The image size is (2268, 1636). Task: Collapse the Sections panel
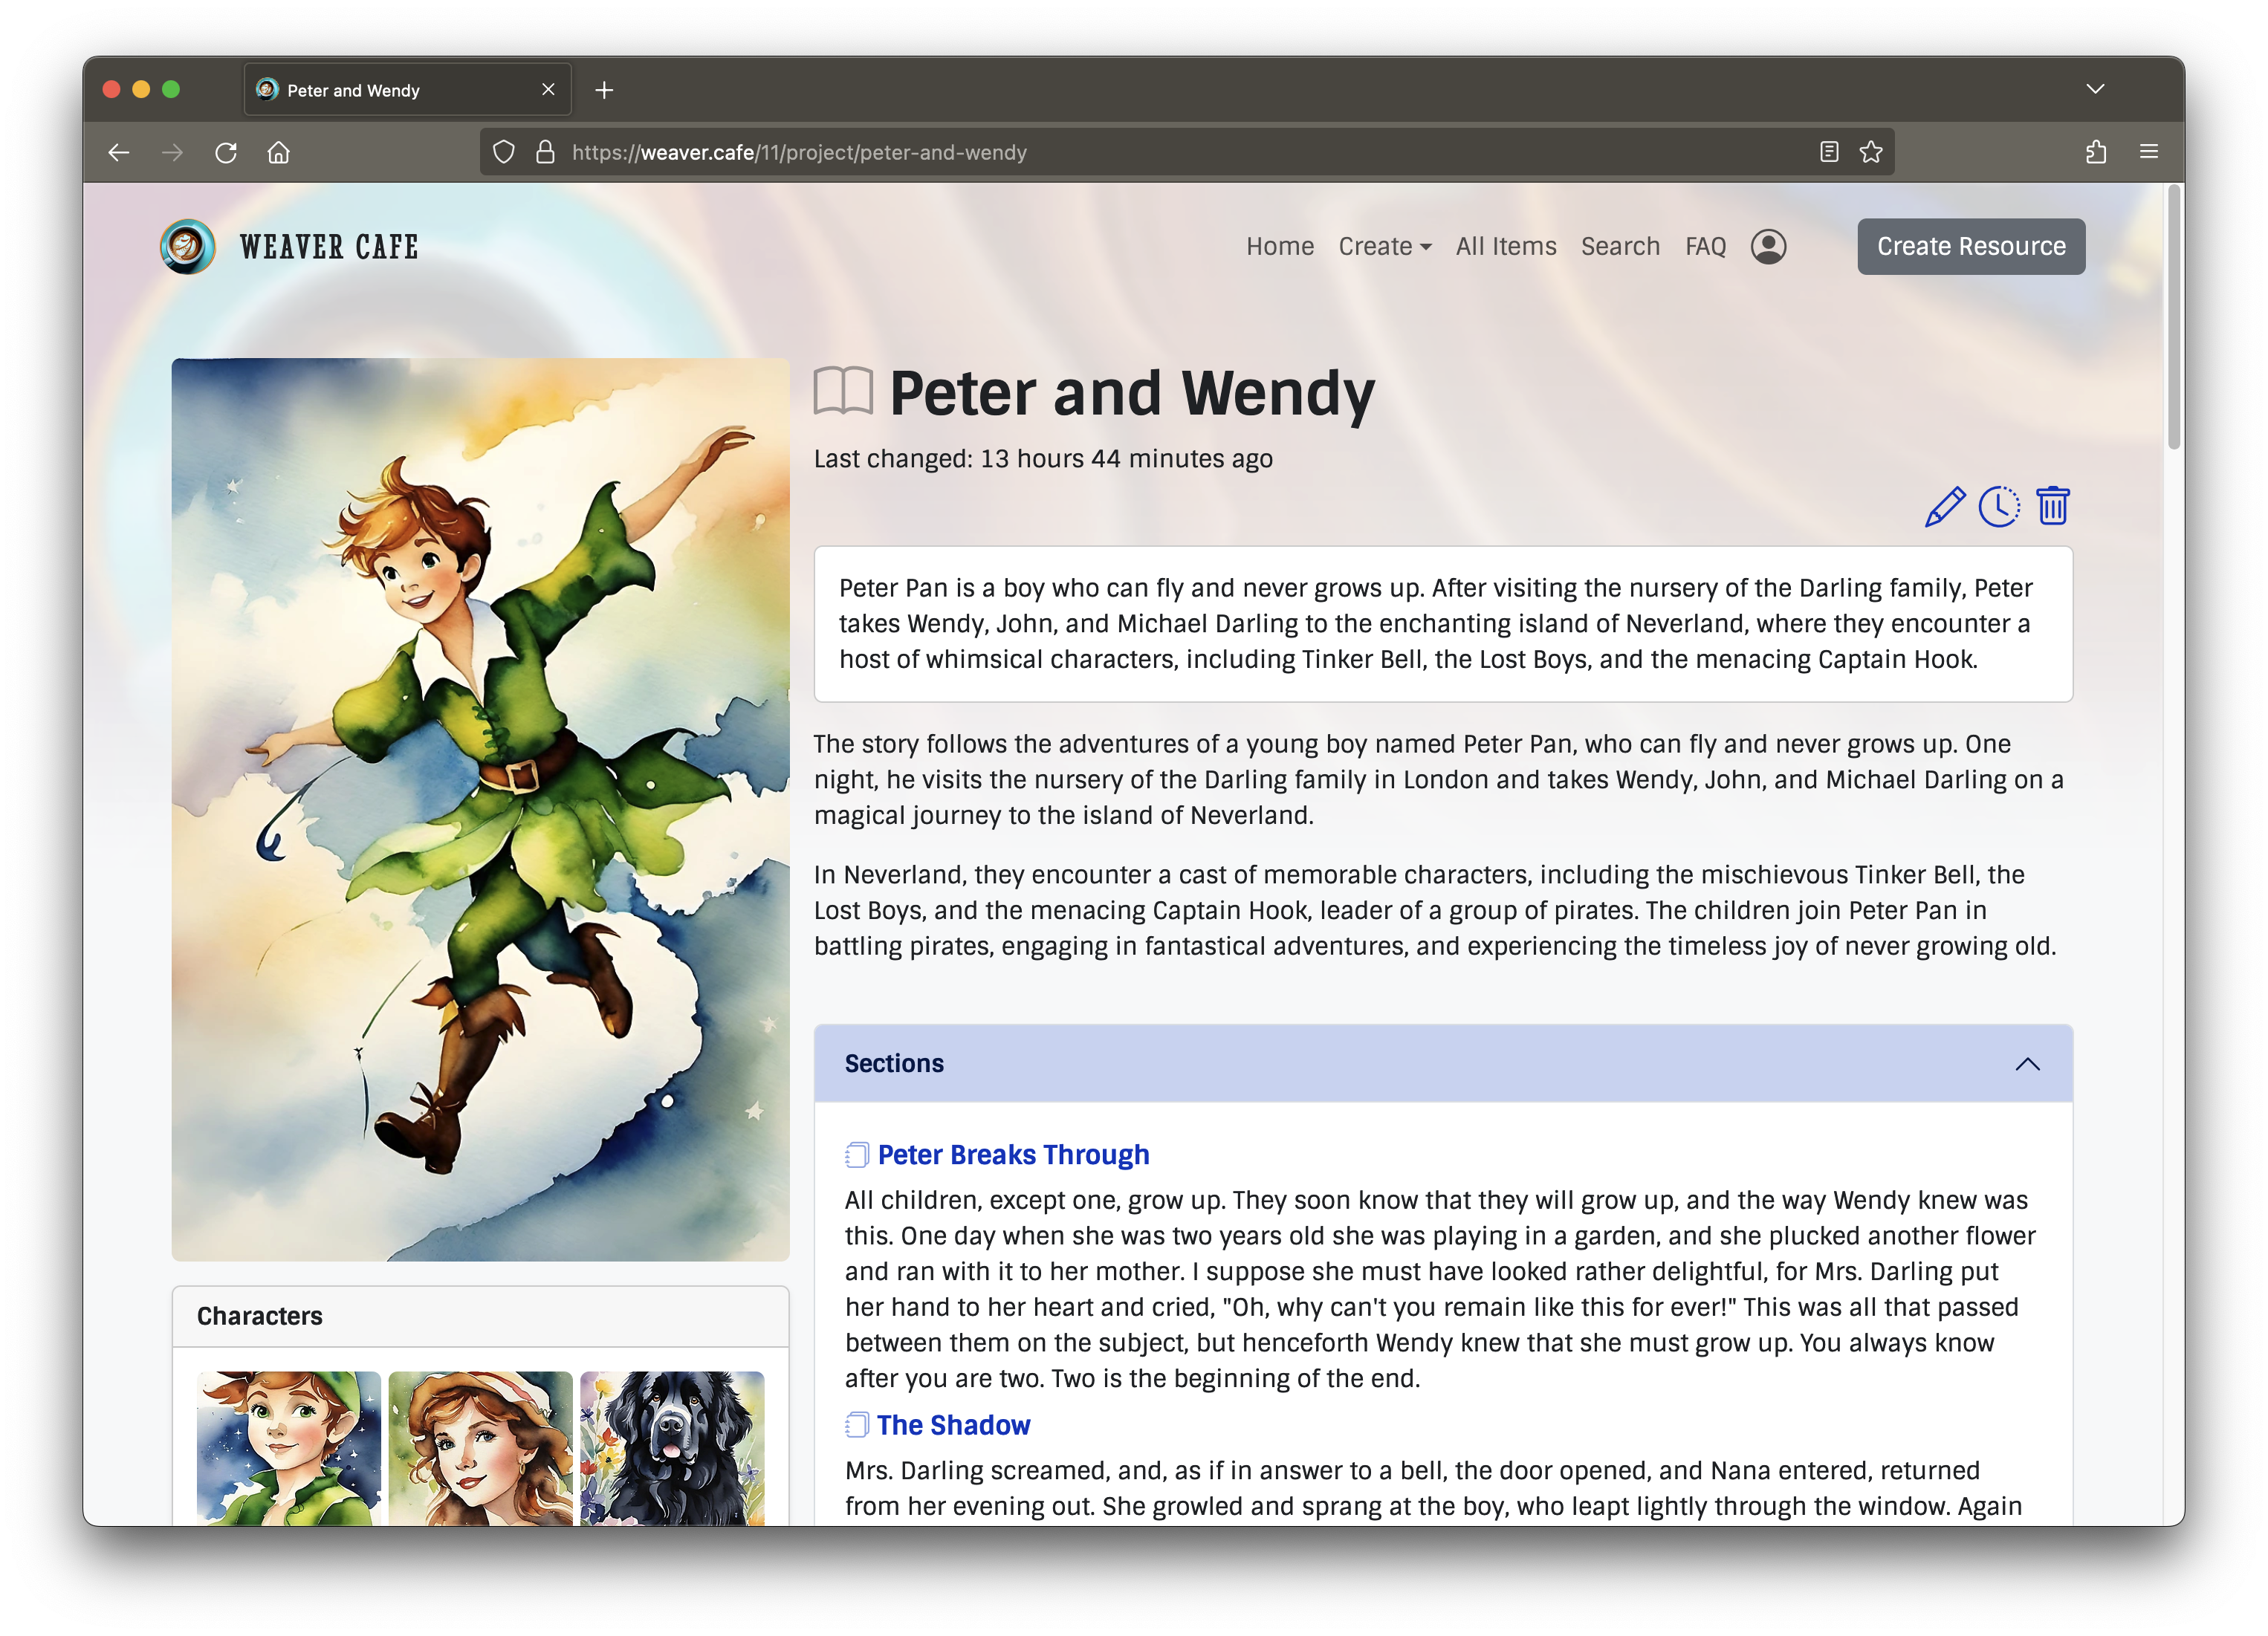[x=2027, y=1064]
